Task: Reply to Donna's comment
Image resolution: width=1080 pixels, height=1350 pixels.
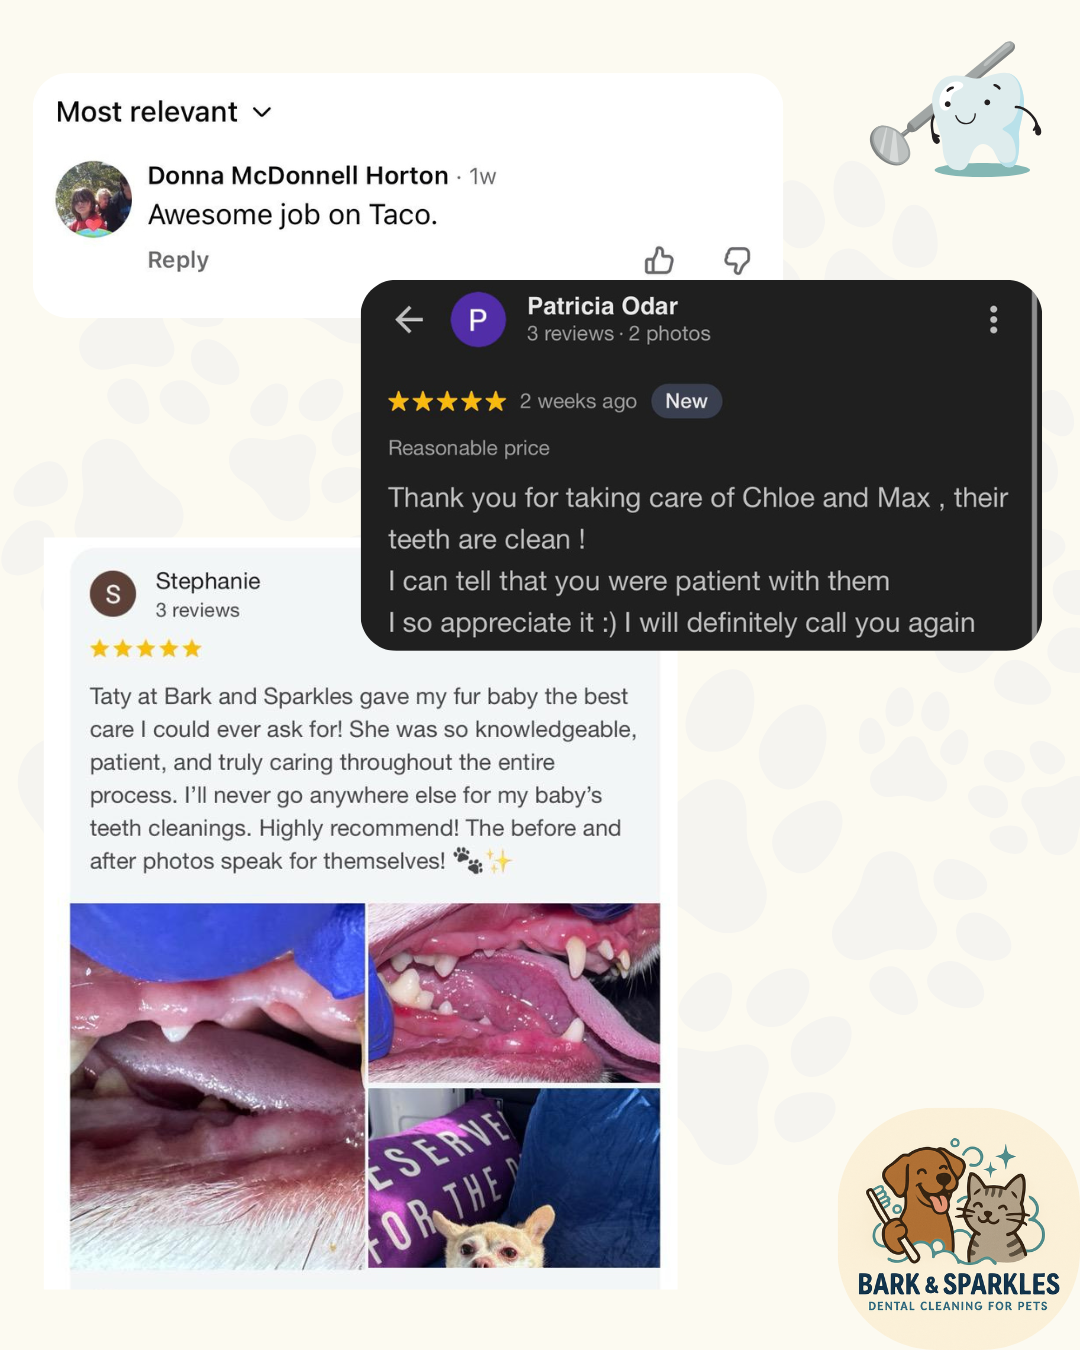Action: coord(178,260)
